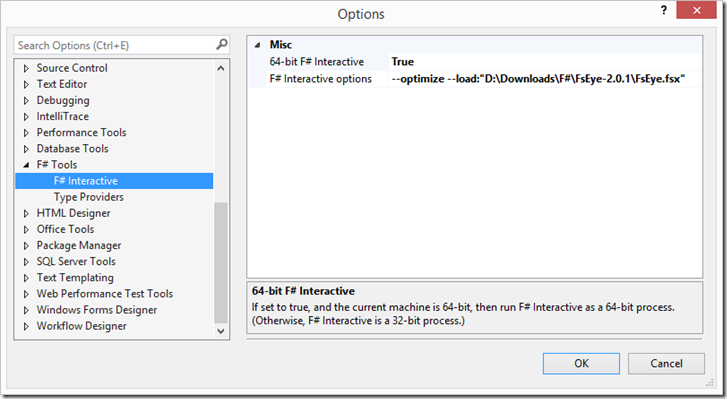This screenshot has width=727, height=399.
Task: Click the tree scrollbar up arrow
Action: pyautogui.click(x=221, y=68)
